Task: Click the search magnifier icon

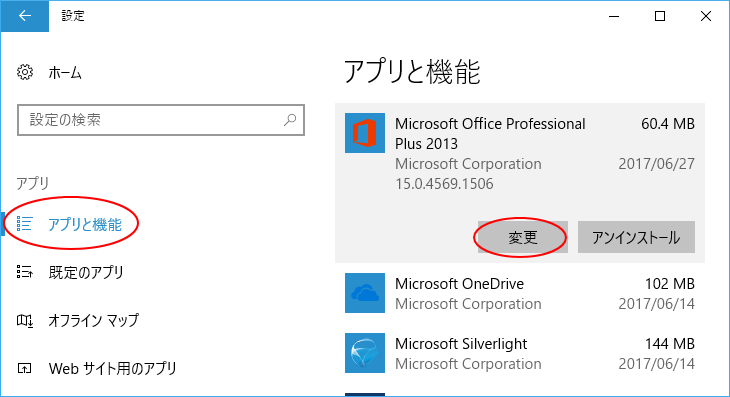Action: [x=290, y=120]
